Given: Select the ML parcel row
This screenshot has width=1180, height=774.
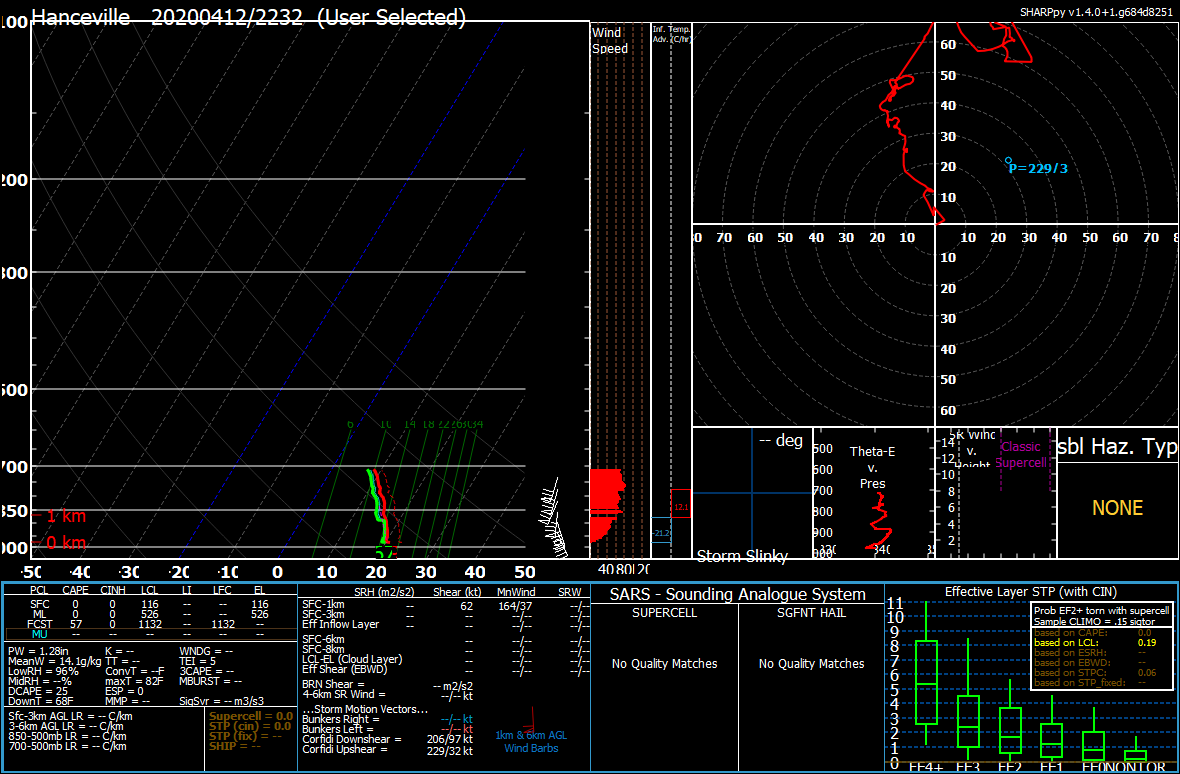Looking at the screenshot, I should coord(151,614).
